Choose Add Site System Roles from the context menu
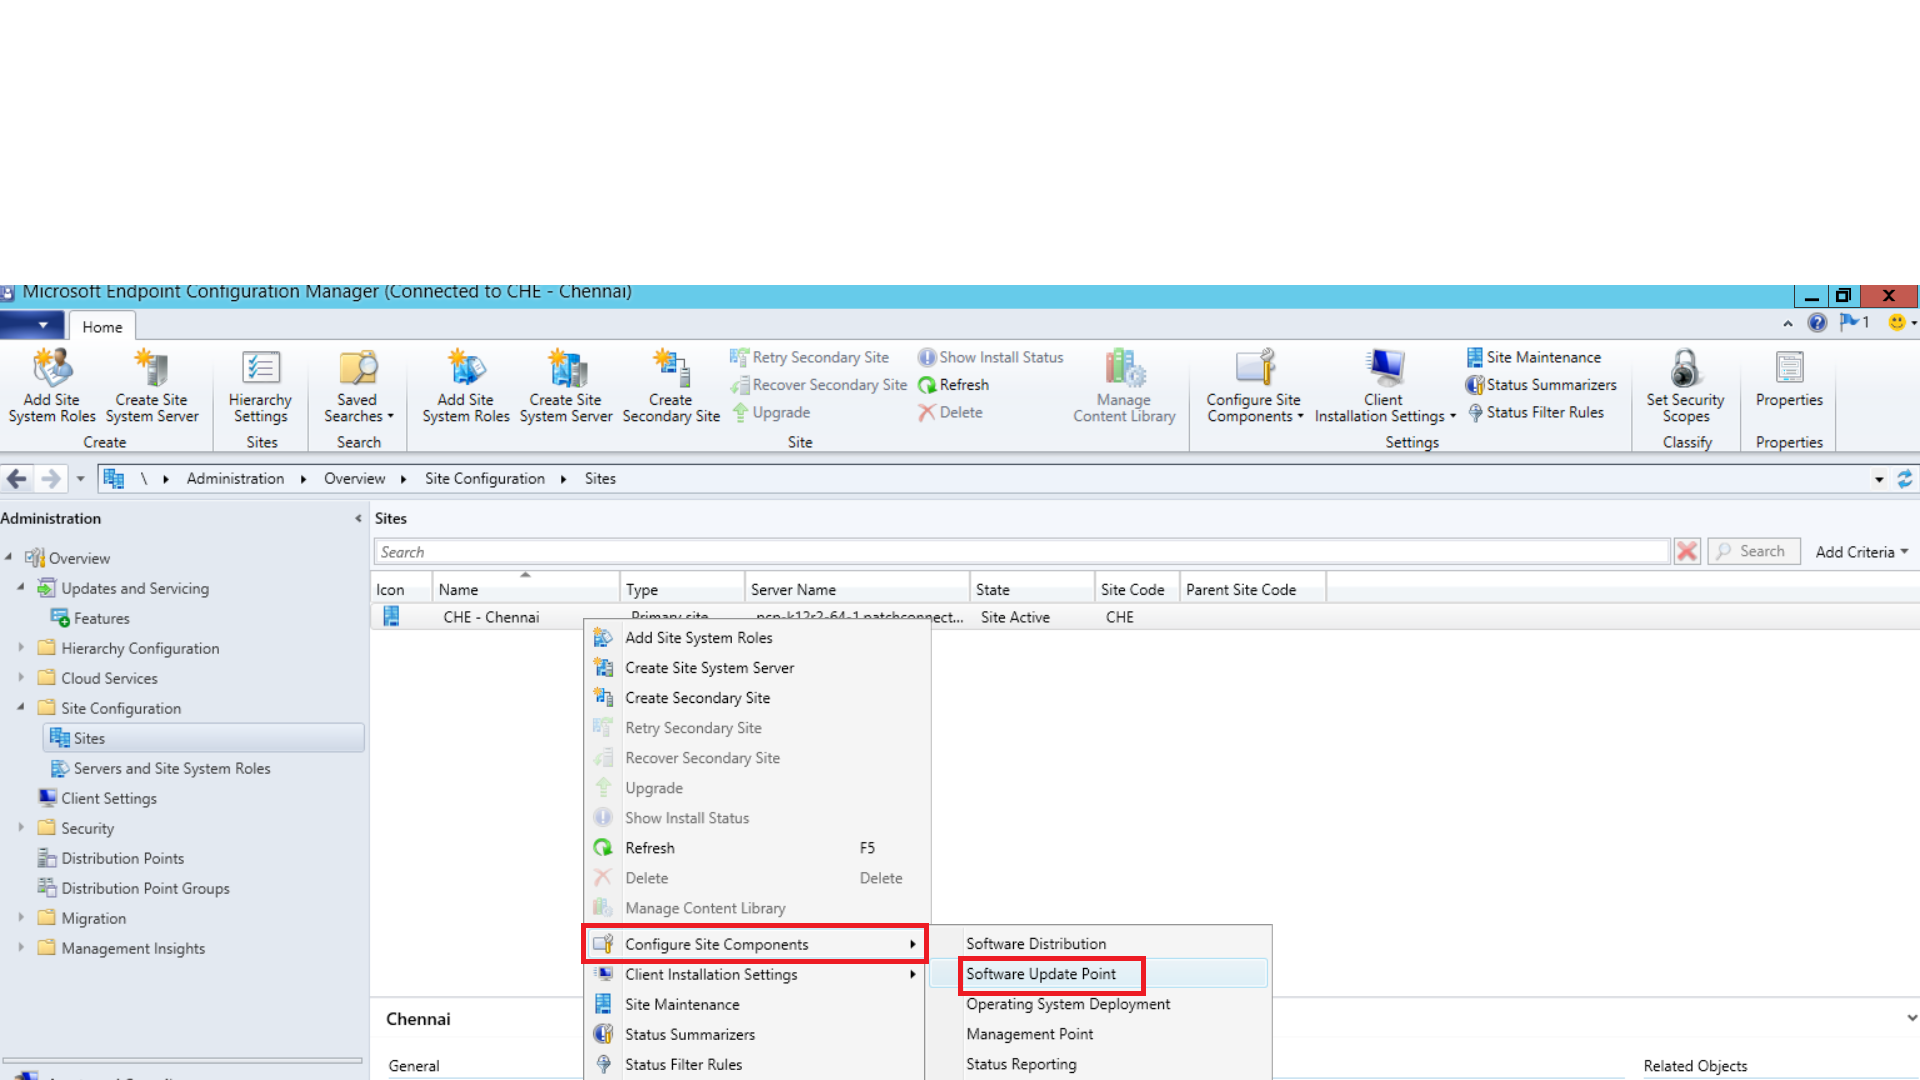Image resolution: width=1920 pixels, height=1080 pixels. point(698,638)
